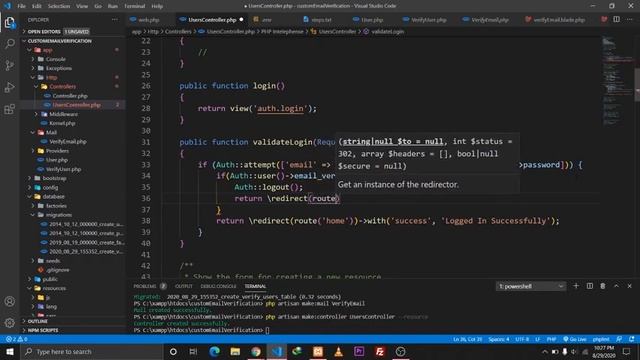Click UsersController in the breadcrumb

point(337,31)
